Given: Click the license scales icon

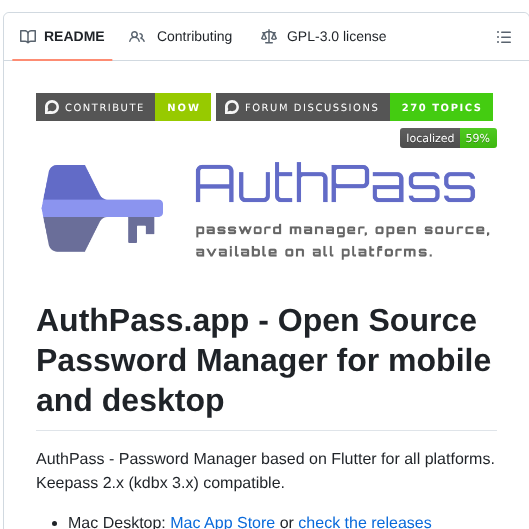Looking at the screenshot, I should pos(269,36).
